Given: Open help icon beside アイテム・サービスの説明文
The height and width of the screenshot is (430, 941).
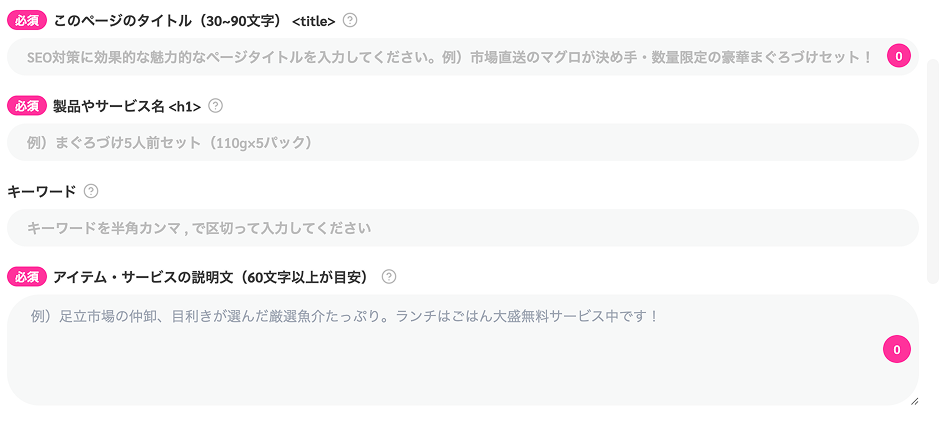Looking at the screenshot, I should coord(389,276).
